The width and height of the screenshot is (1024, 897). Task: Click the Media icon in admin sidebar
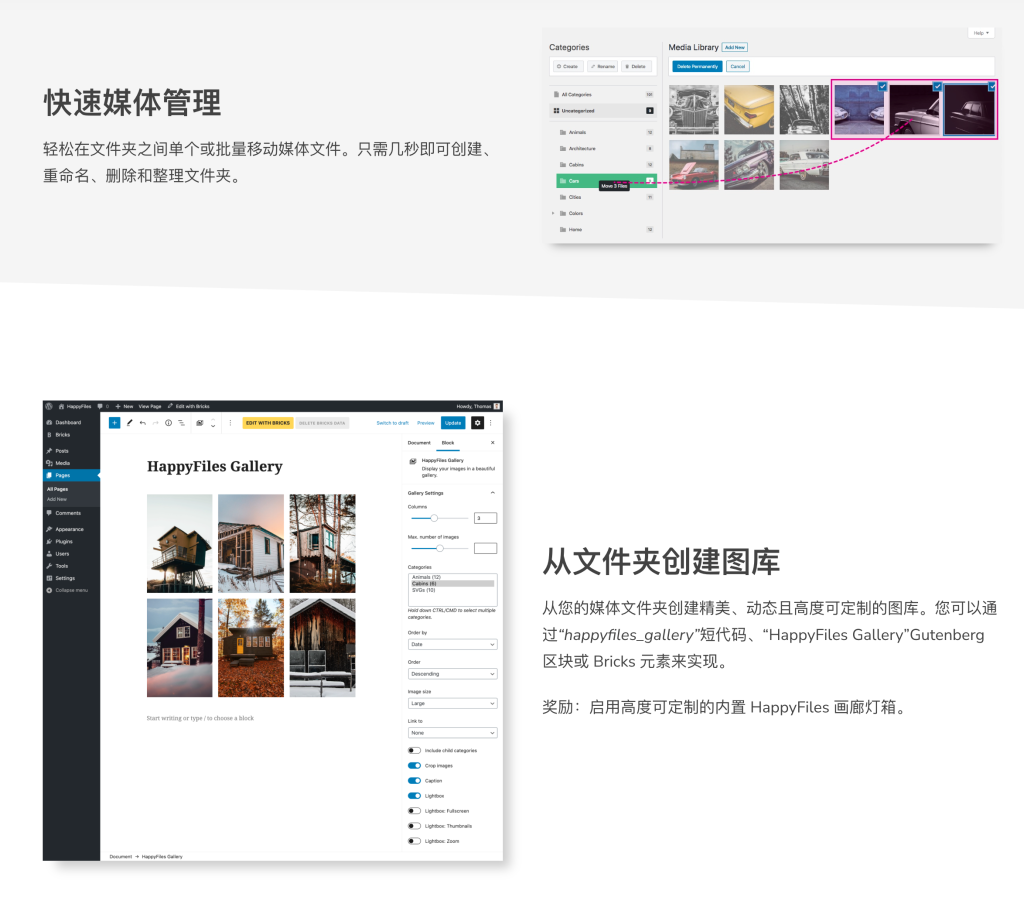point(49,463)
